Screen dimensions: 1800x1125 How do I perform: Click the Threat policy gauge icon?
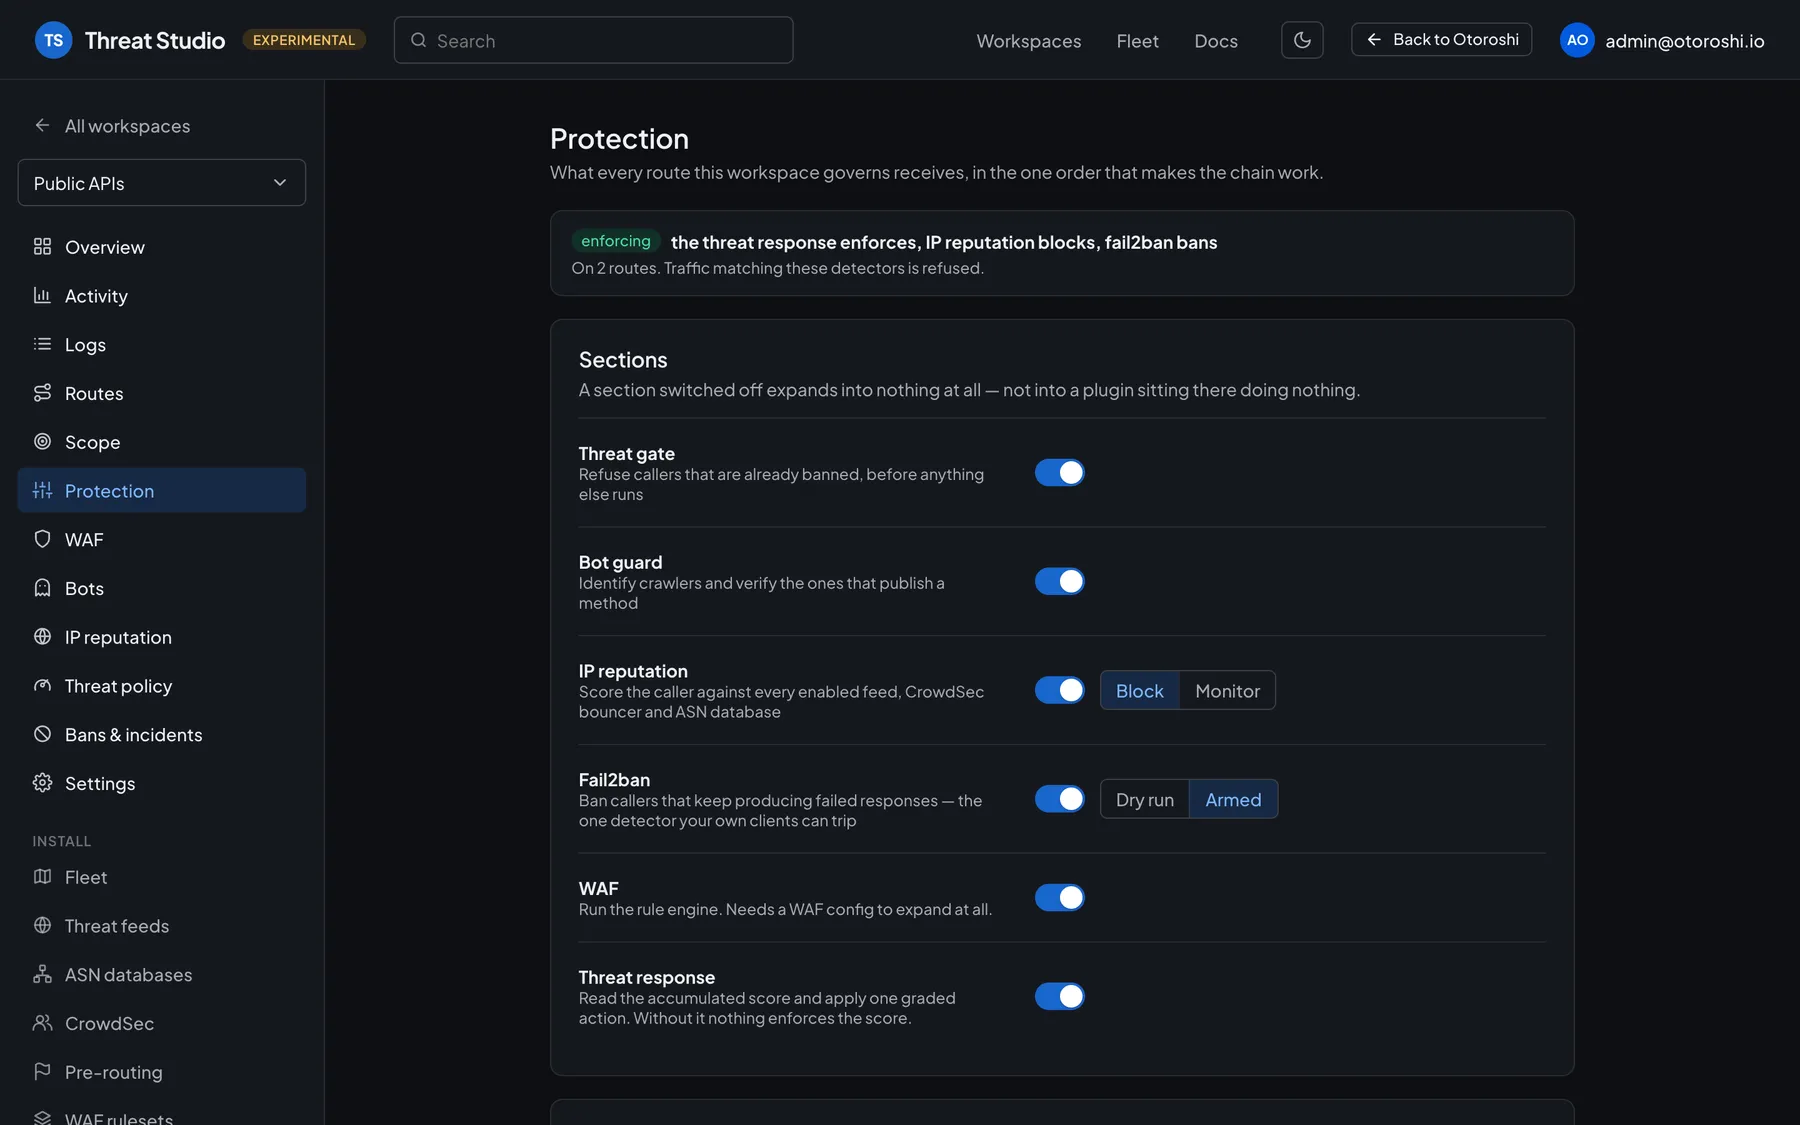tap(42, 685)
